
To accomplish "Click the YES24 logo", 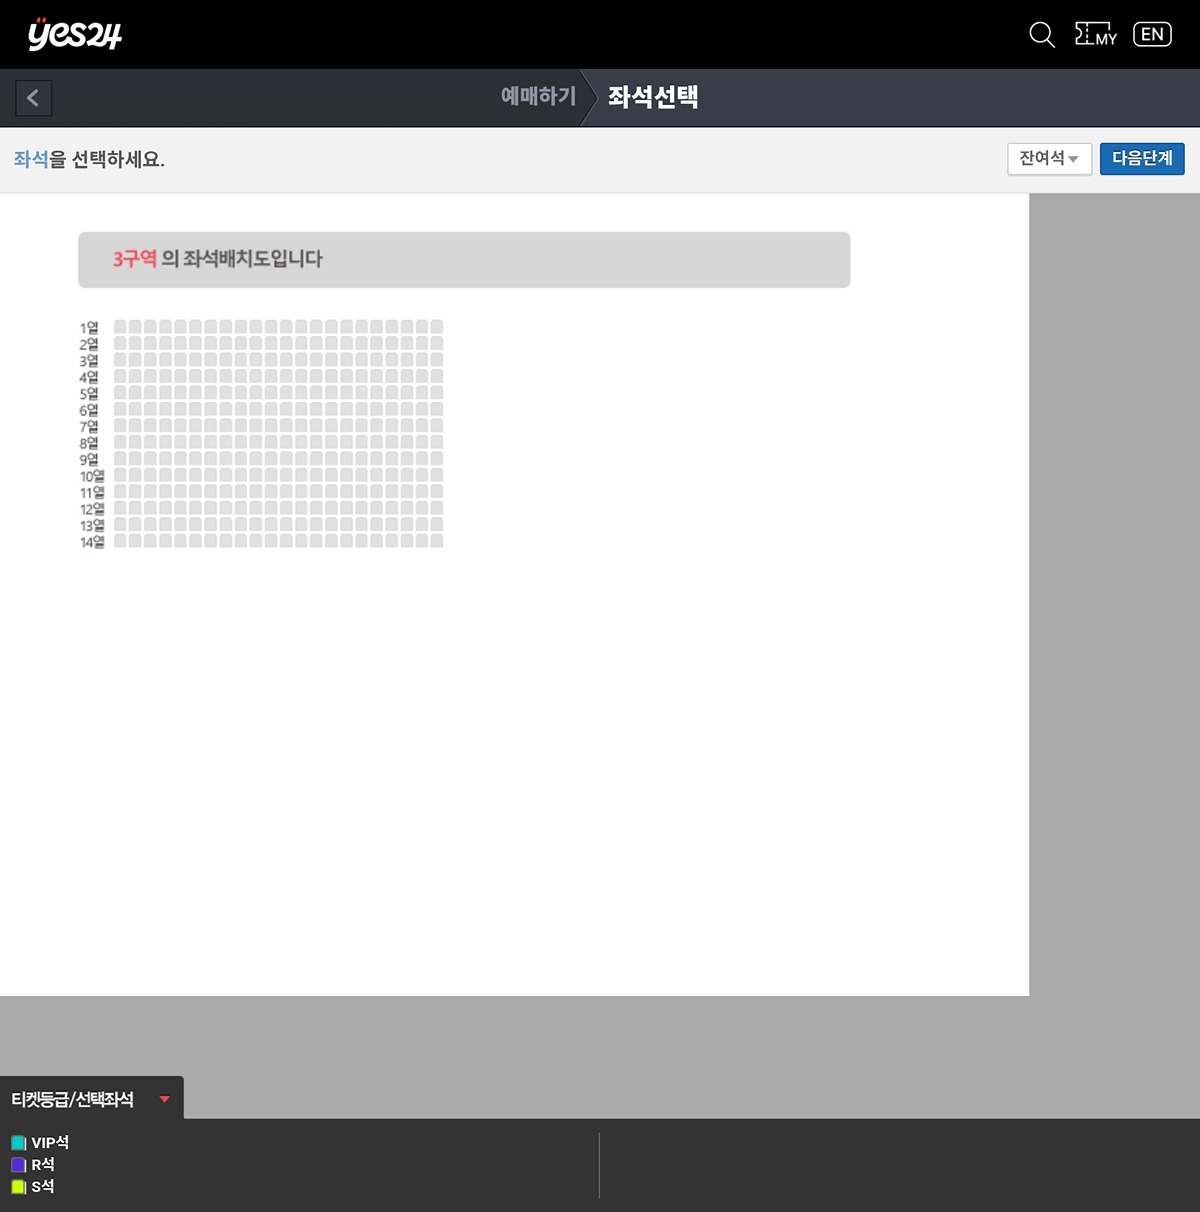I will pyautogui.click(x=75, y=34).
